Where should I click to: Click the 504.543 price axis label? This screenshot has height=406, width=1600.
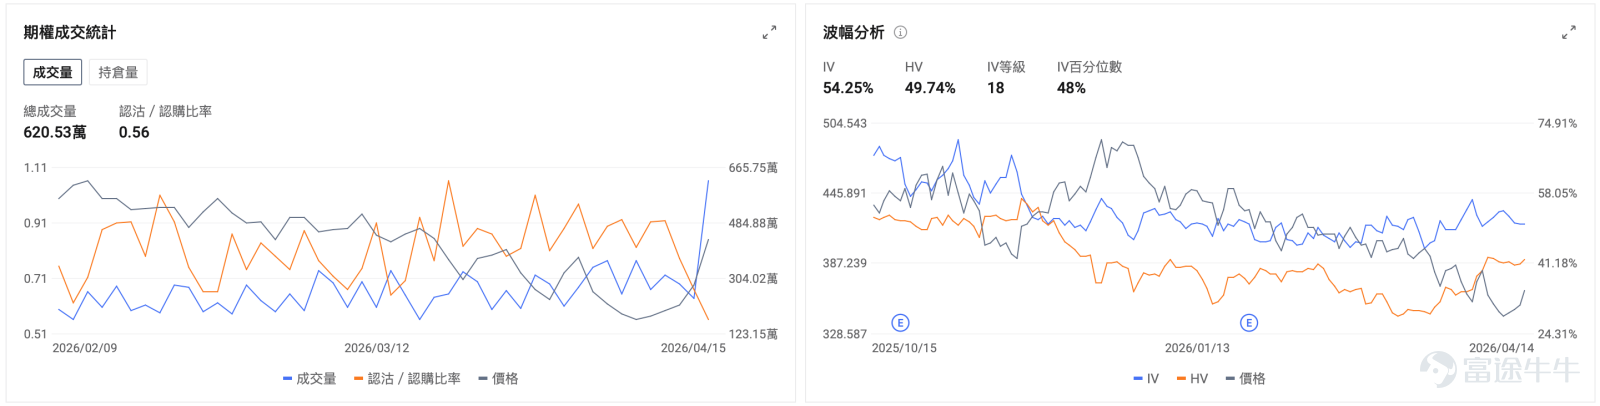click(x=845, y=123)
